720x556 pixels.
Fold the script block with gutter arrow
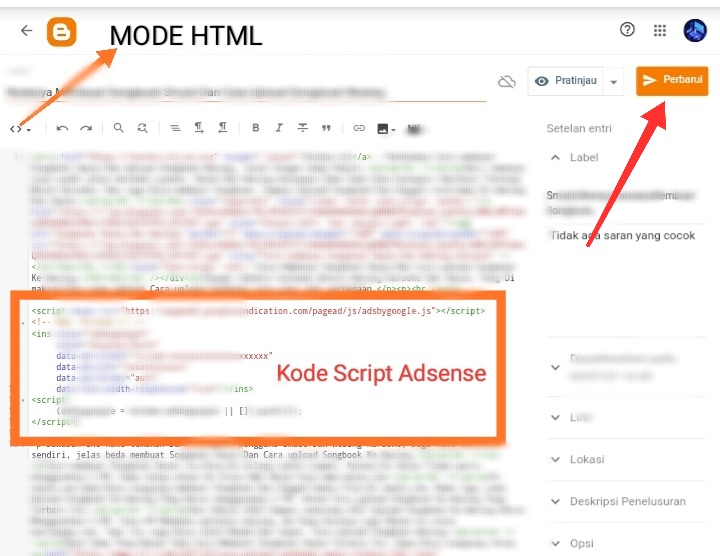click(x=23, y=400)
